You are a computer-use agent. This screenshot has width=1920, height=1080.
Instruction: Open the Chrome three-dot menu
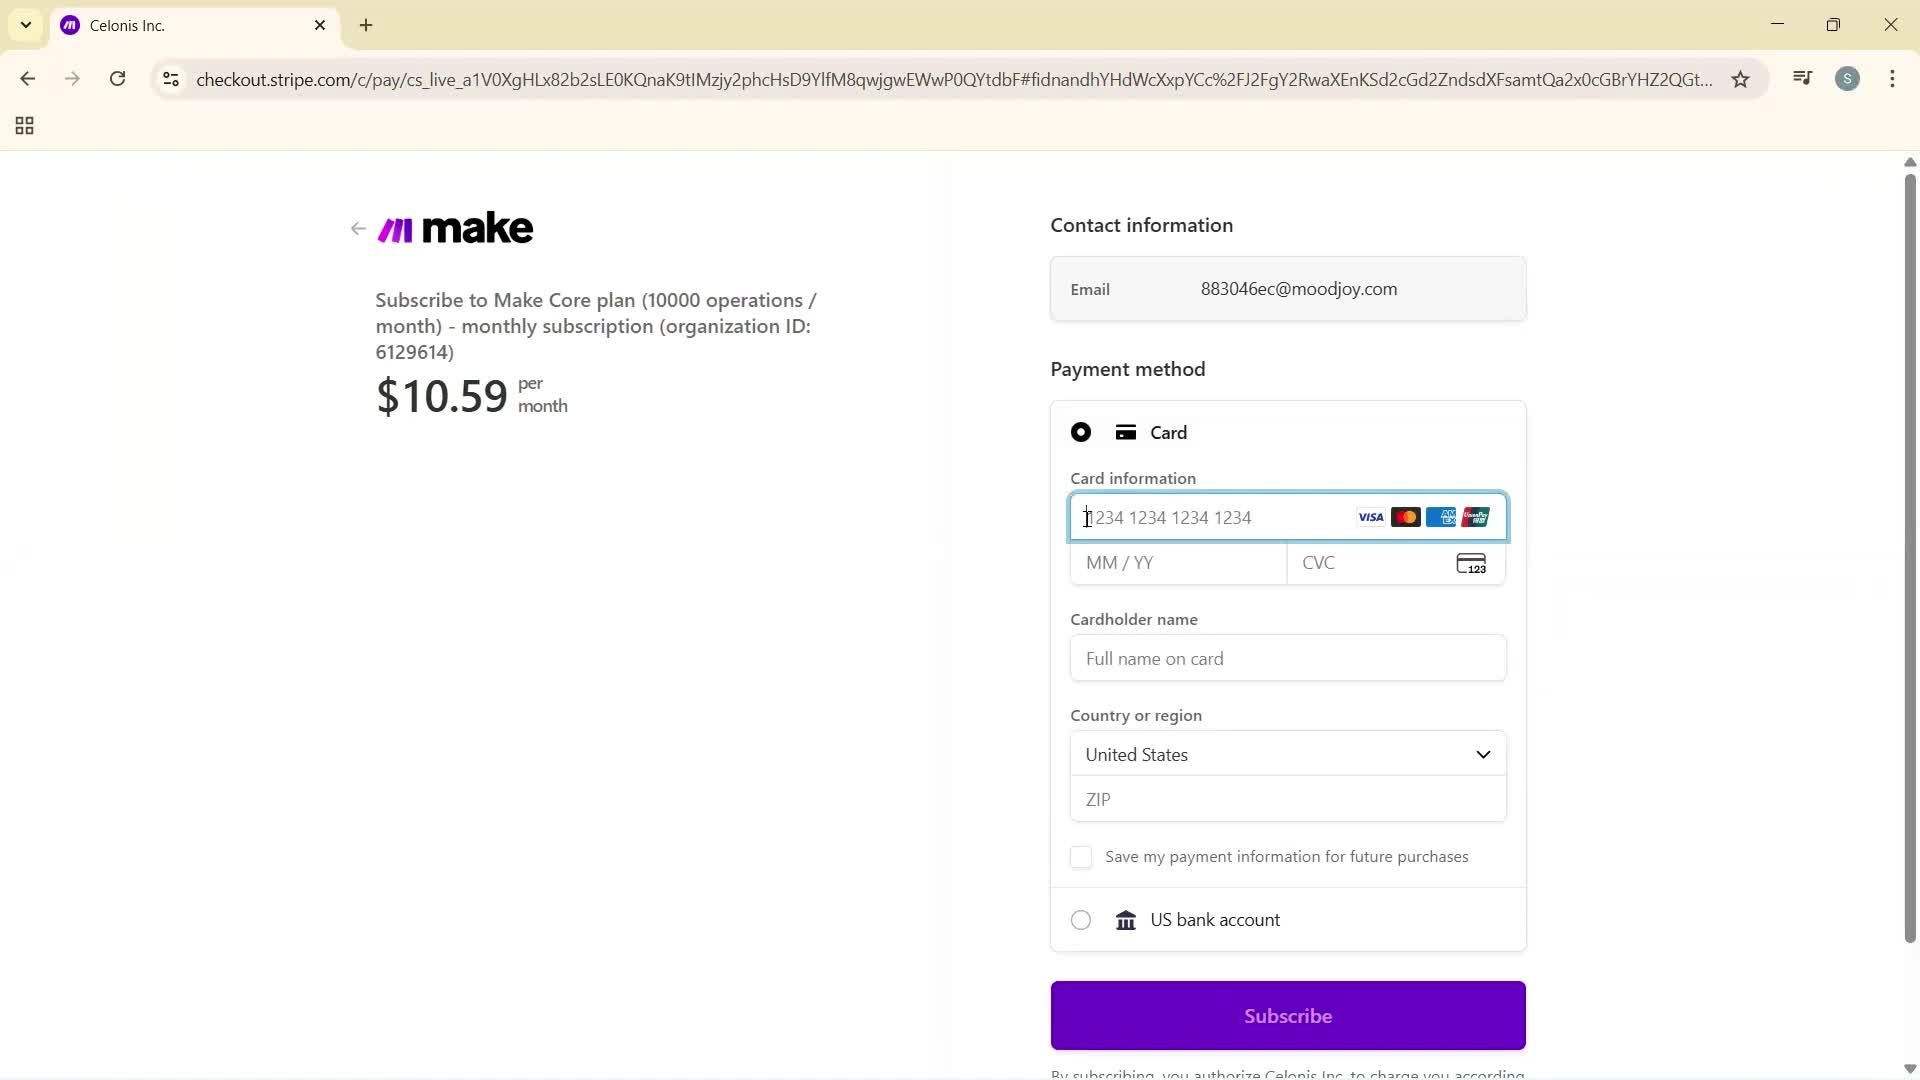(1892, 79)
